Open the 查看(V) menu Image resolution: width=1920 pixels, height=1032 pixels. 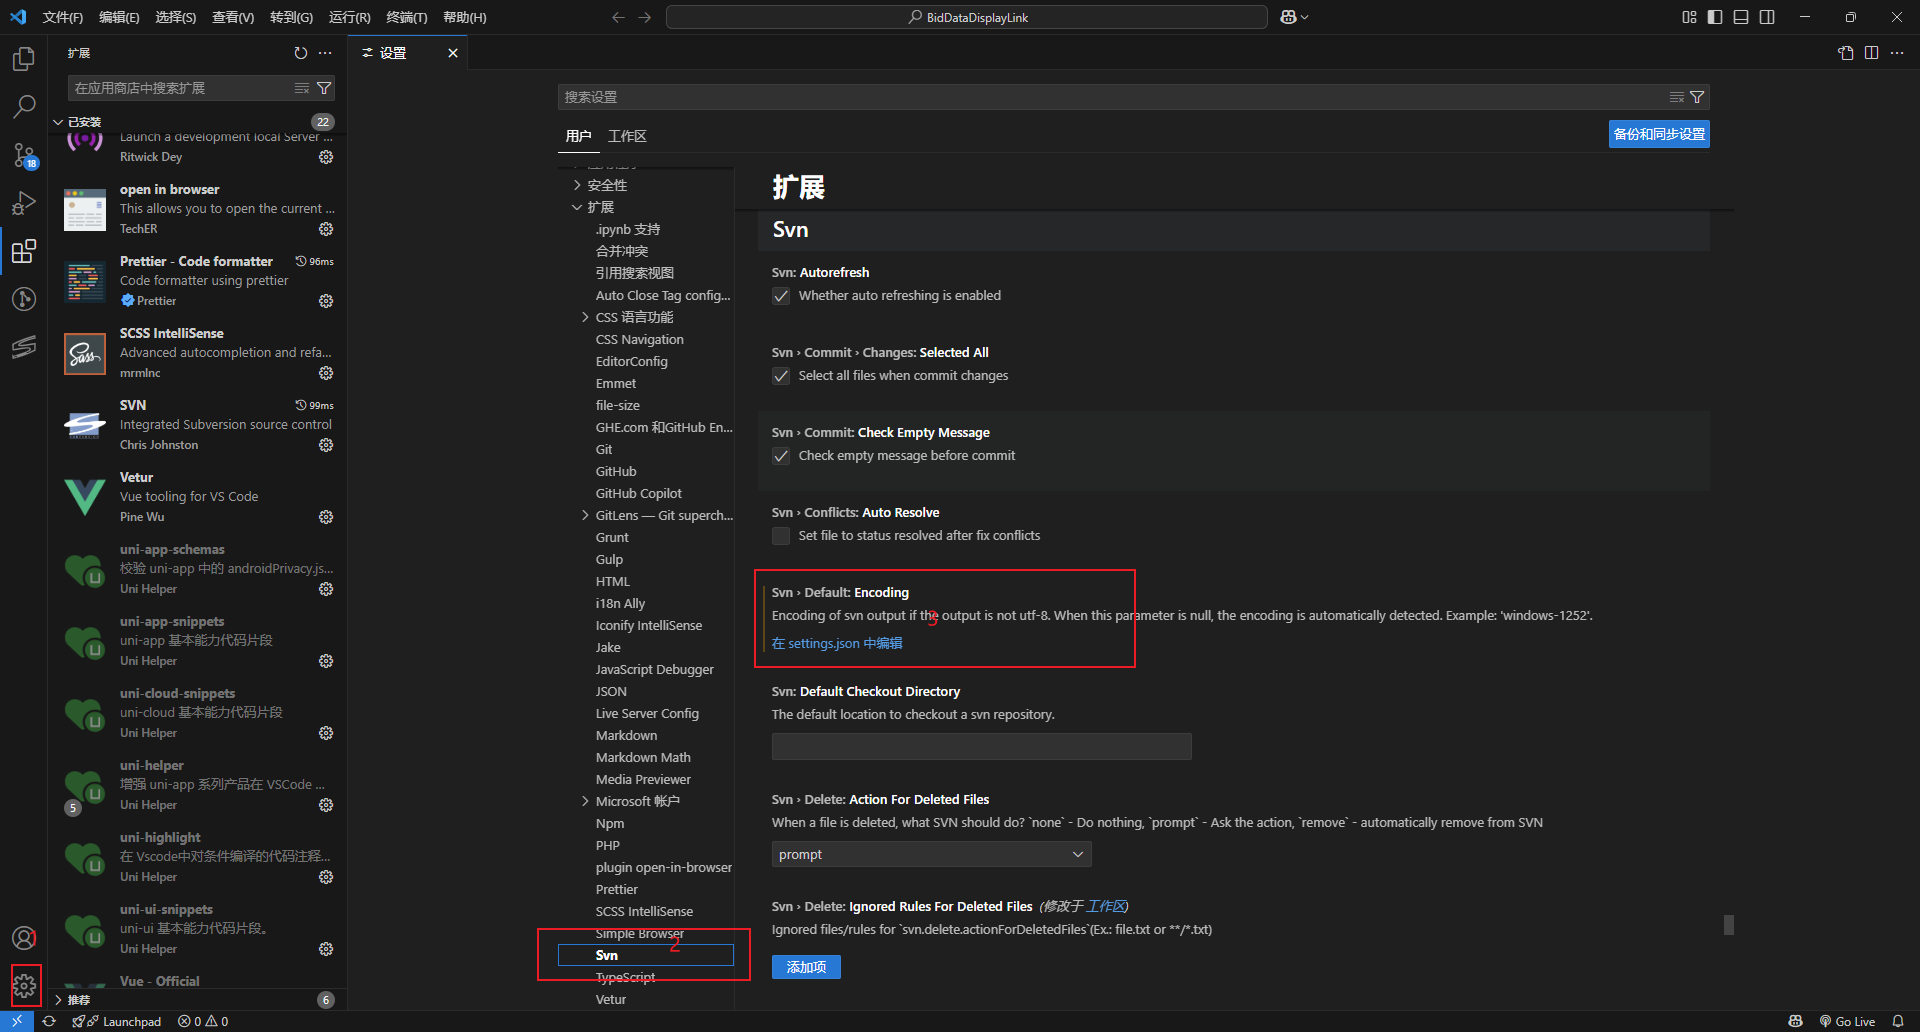(x=233, y=17)
